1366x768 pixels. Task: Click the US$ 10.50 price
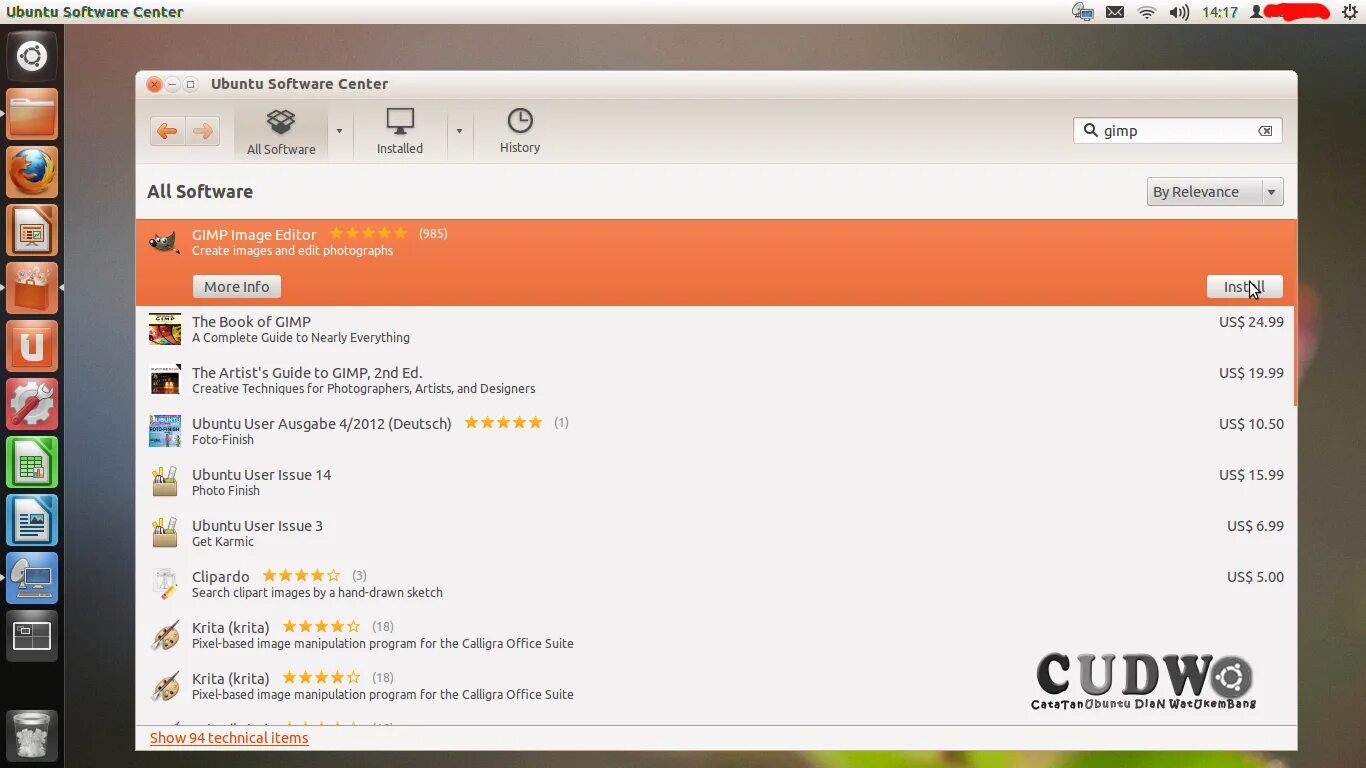(x=1251, y=424)
